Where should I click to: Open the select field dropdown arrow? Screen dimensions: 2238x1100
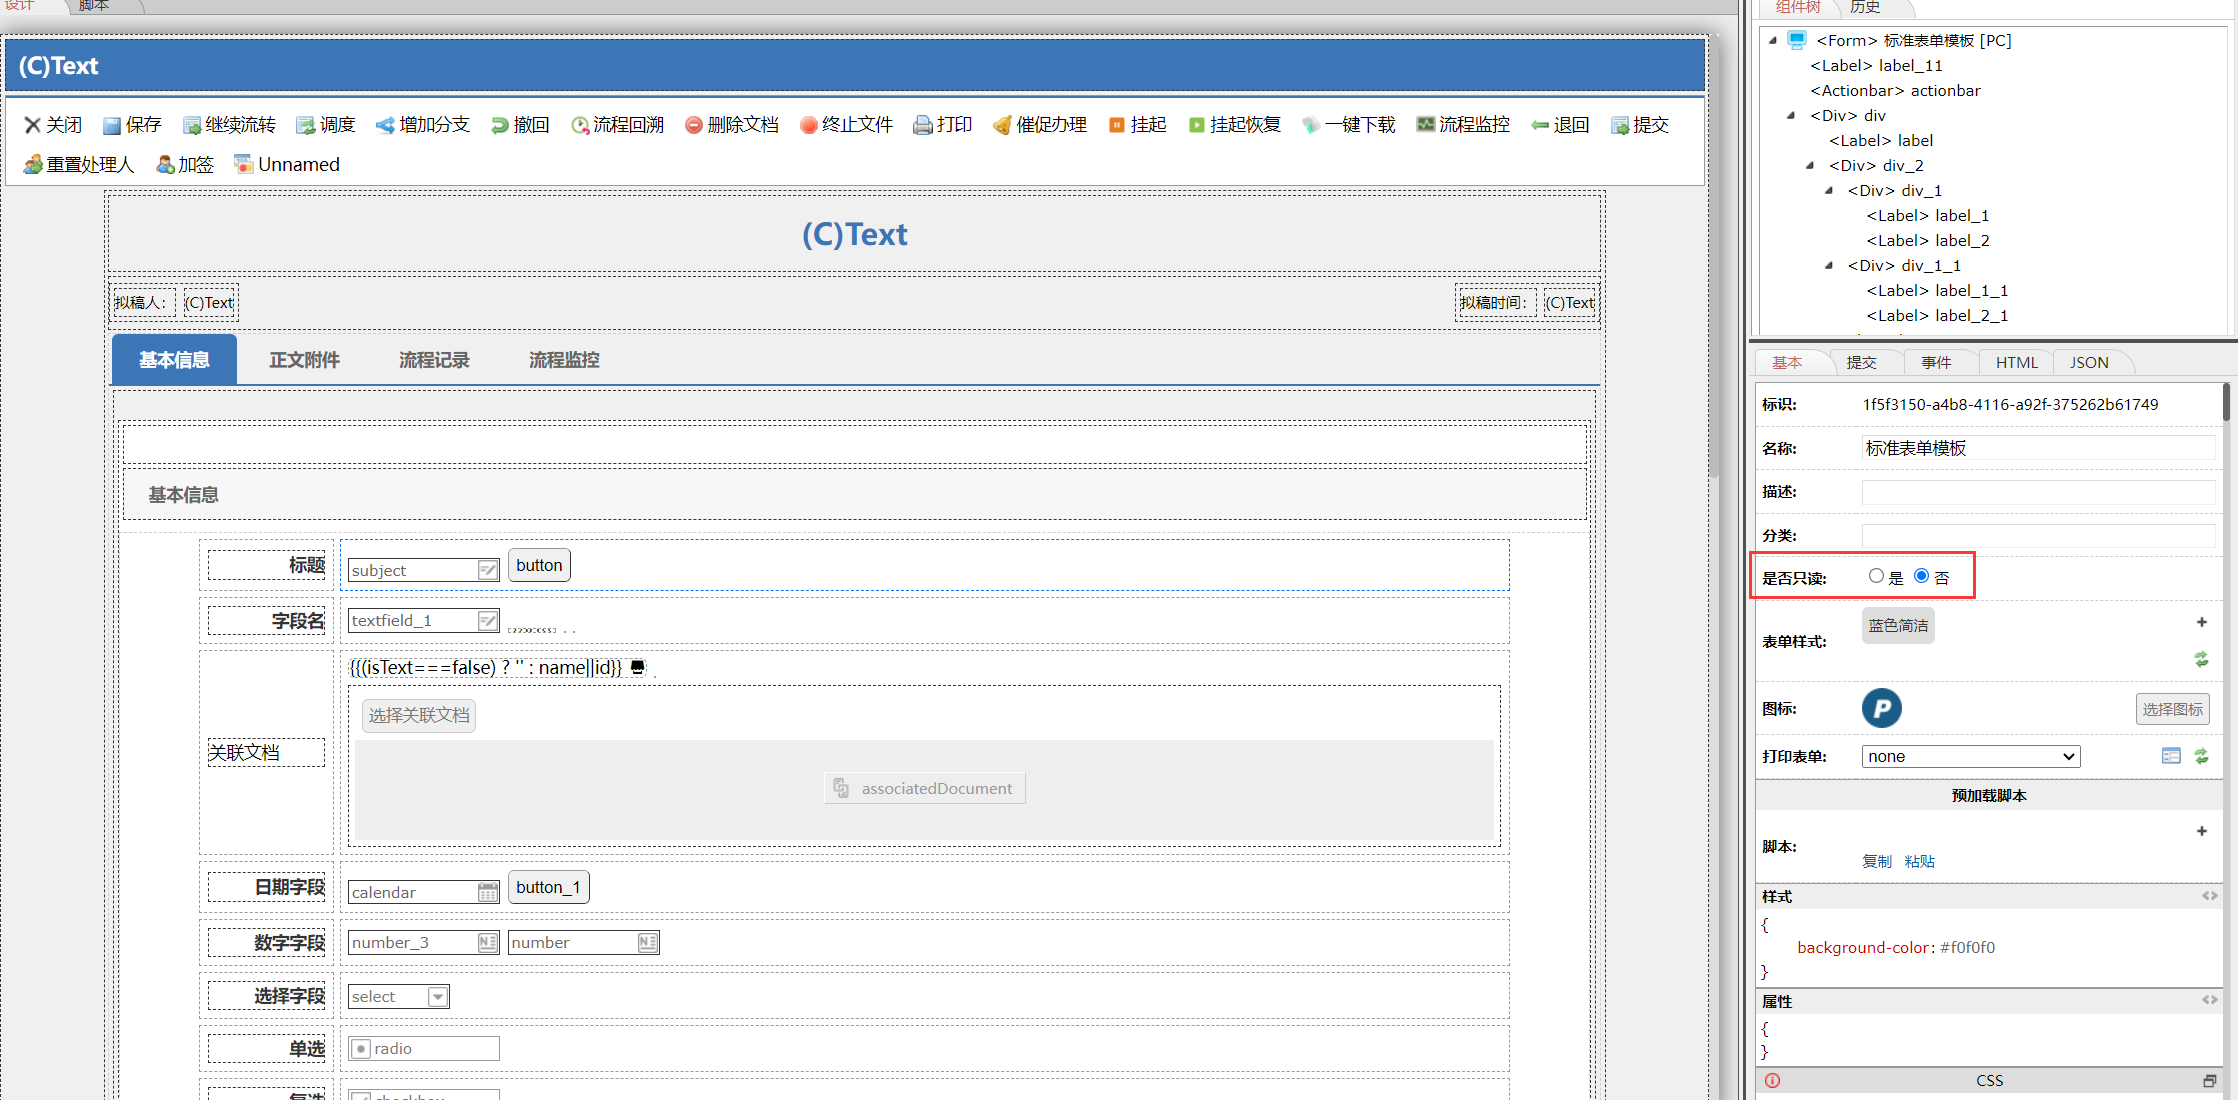pos(437,997)
